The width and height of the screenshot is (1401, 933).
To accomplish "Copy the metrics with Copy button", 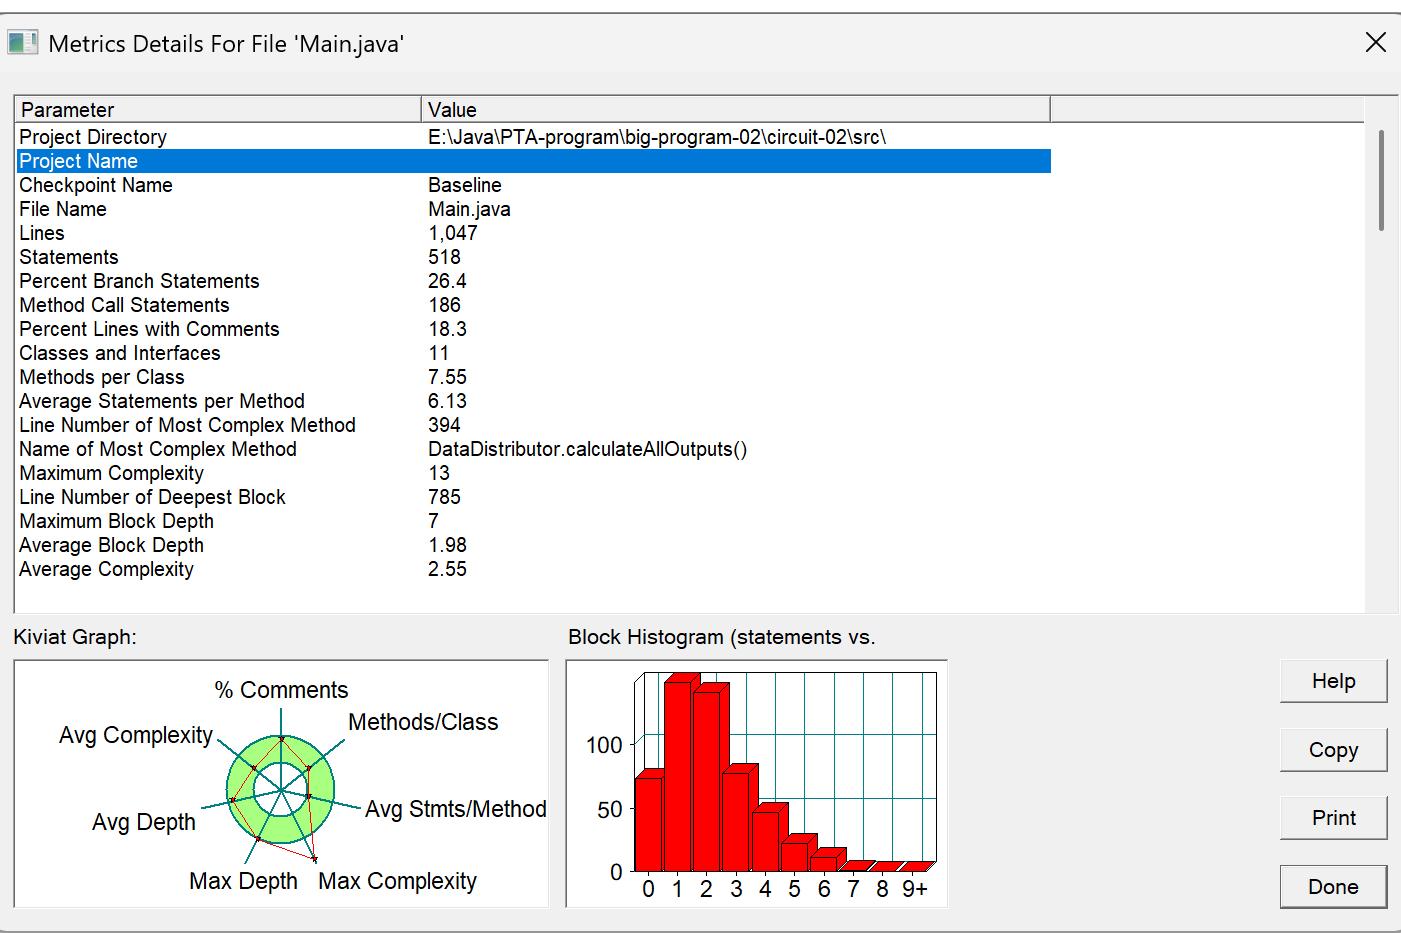I will (1333, 750).
